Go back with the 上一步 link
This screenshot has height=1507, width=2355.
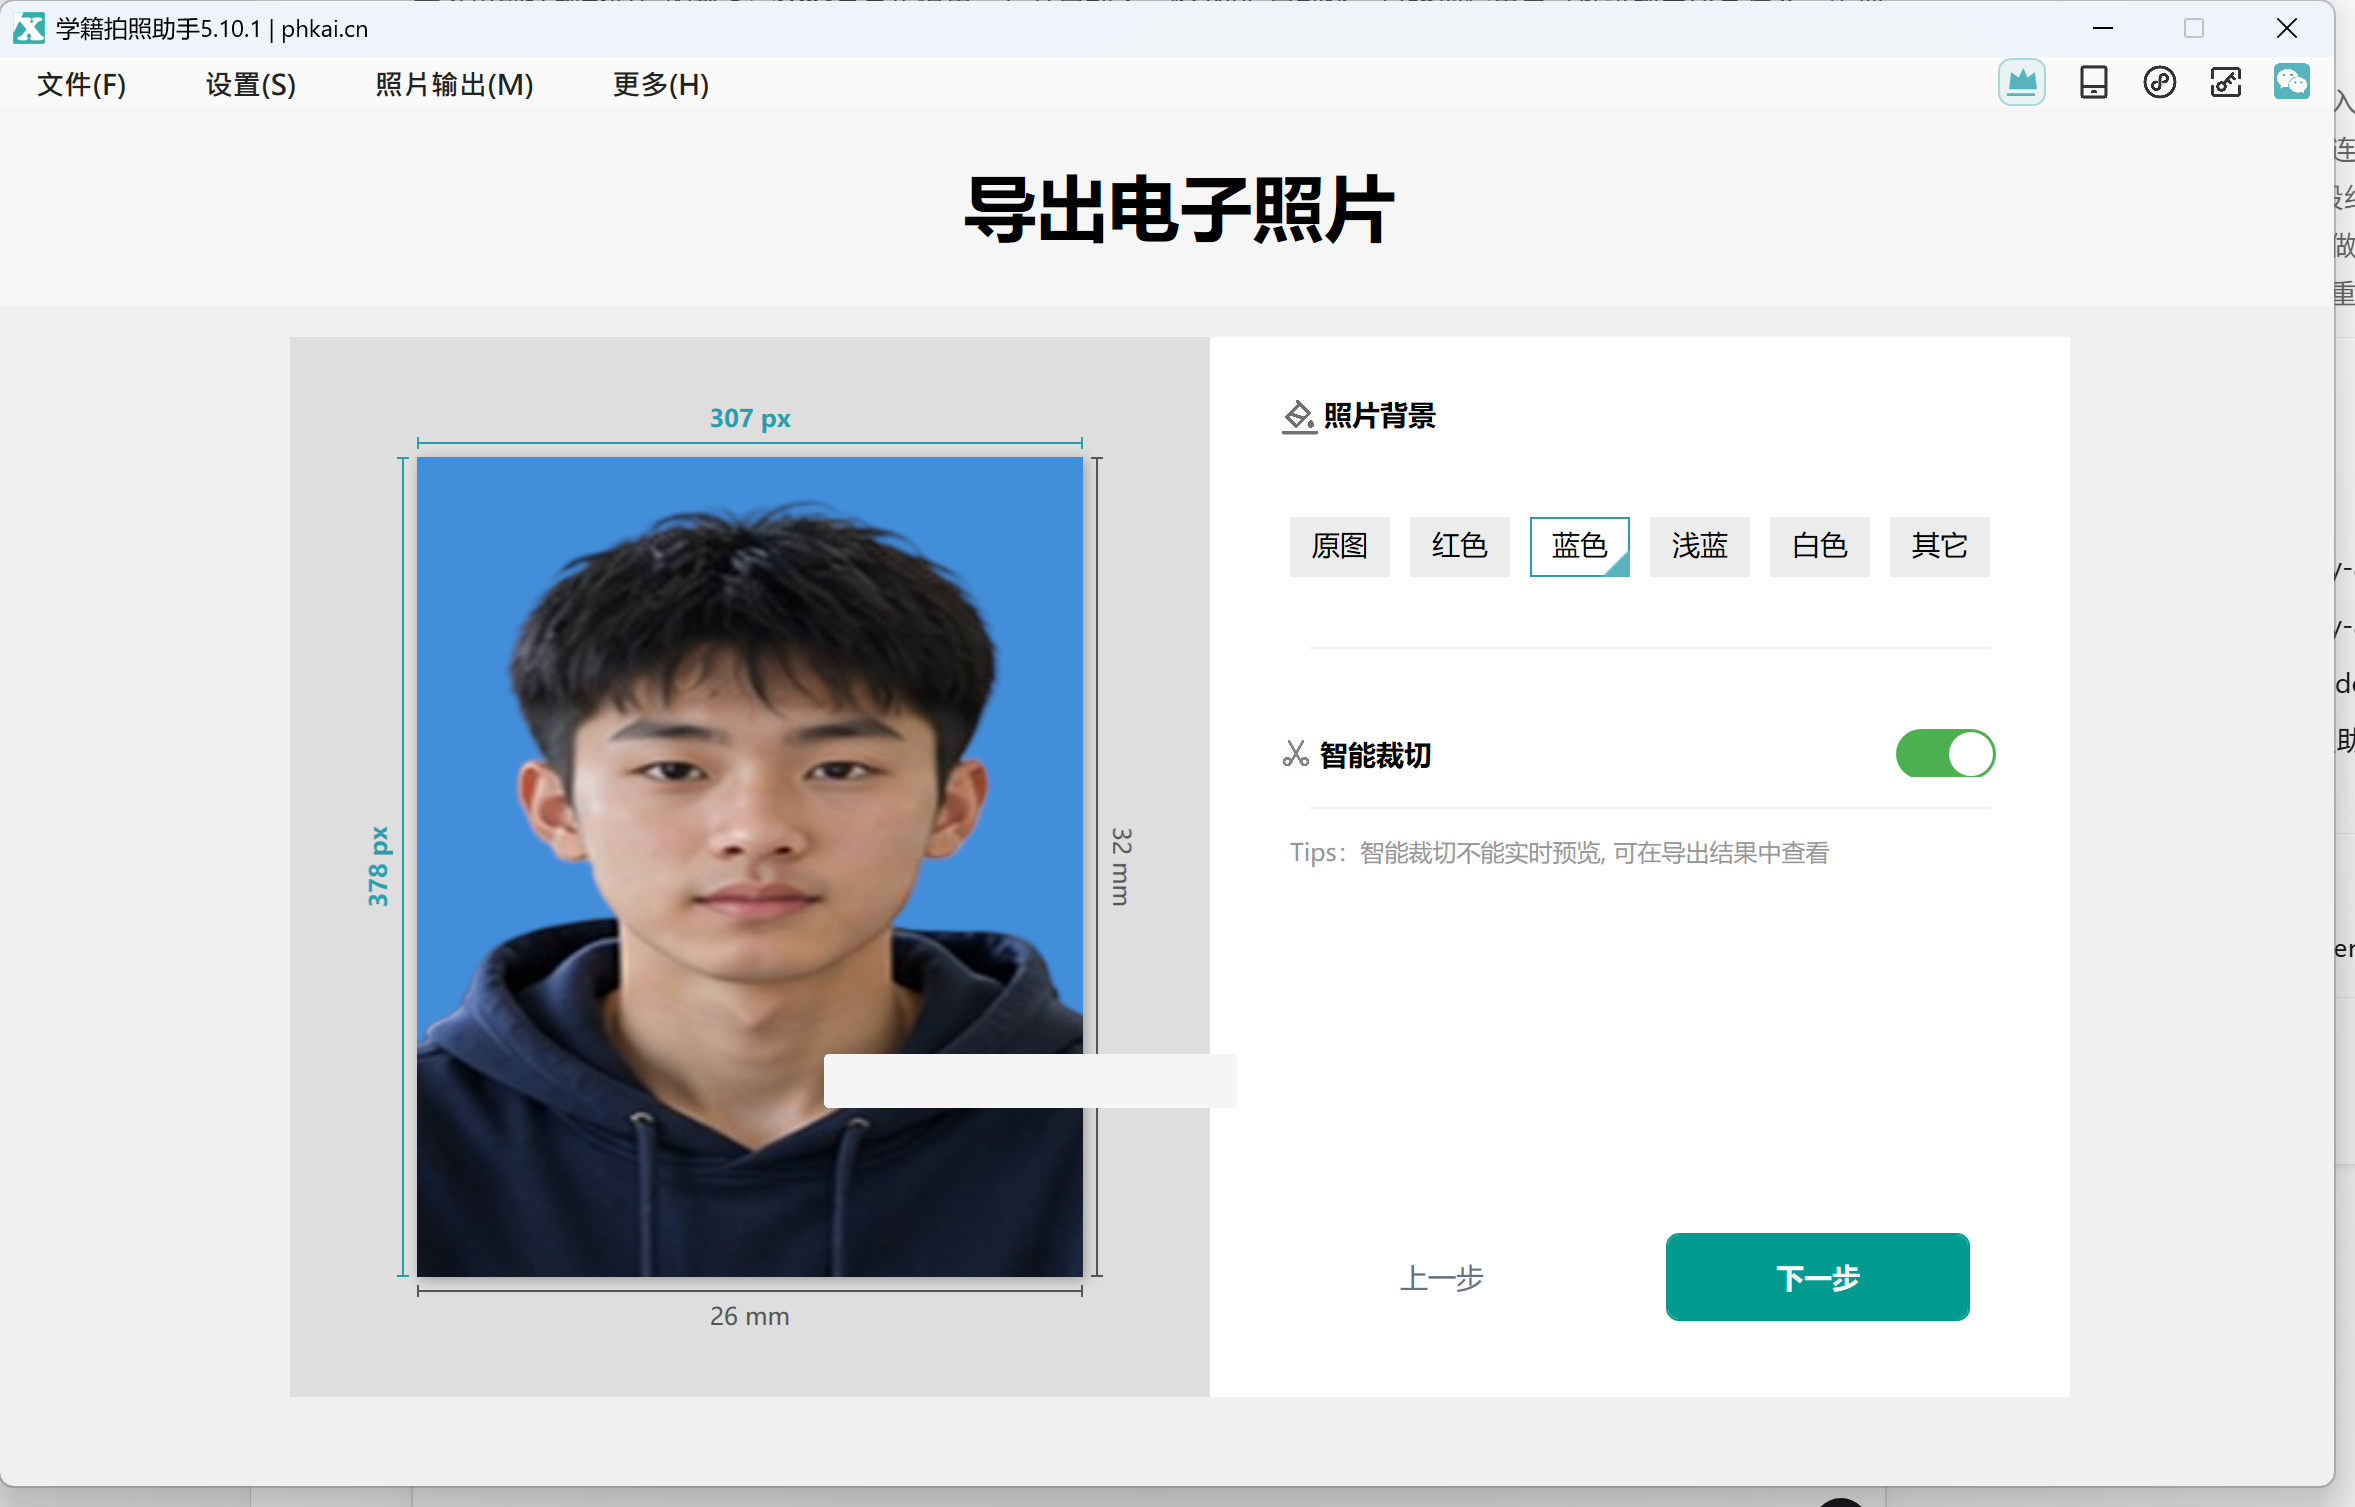pos(1441,1278)
